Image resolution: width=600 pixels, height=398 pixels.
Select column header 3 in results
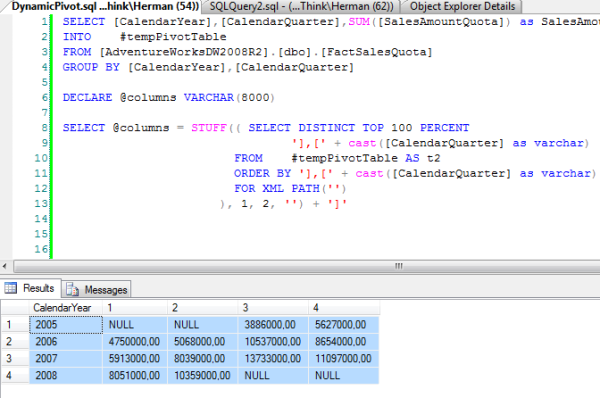coord(273,308)
